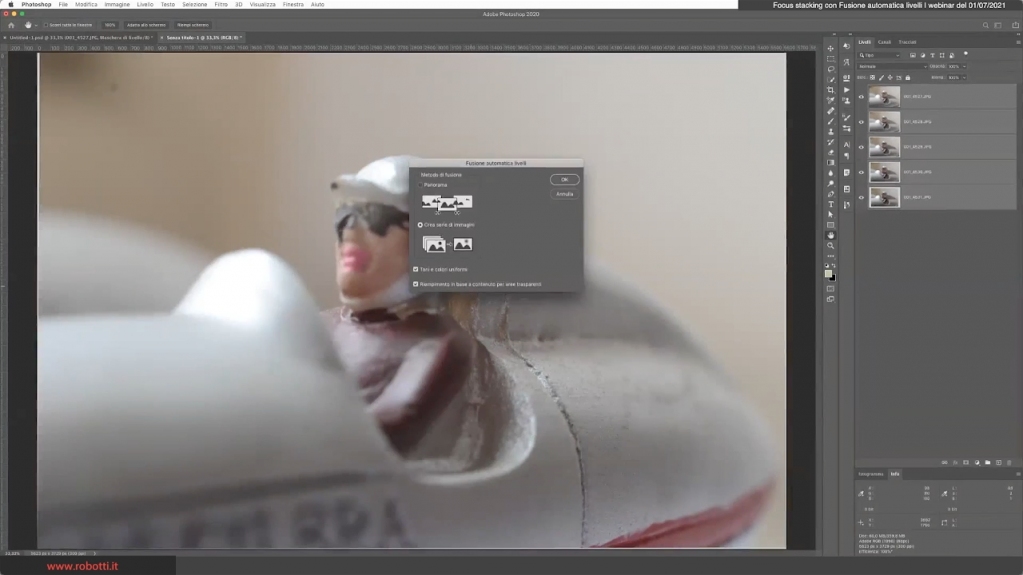Hide the top layer with eye icon
The width and height of the screenshot is (1023, 575).
click(861, 97)
